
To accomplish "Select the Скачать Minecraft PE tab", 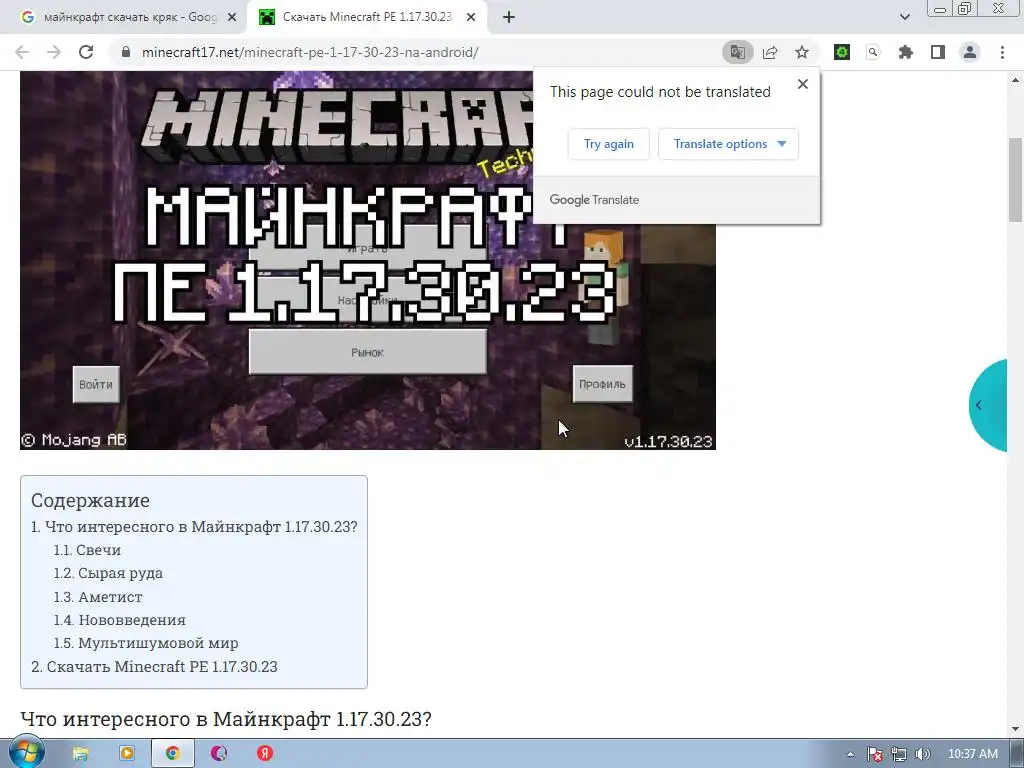I will [367, 18].
